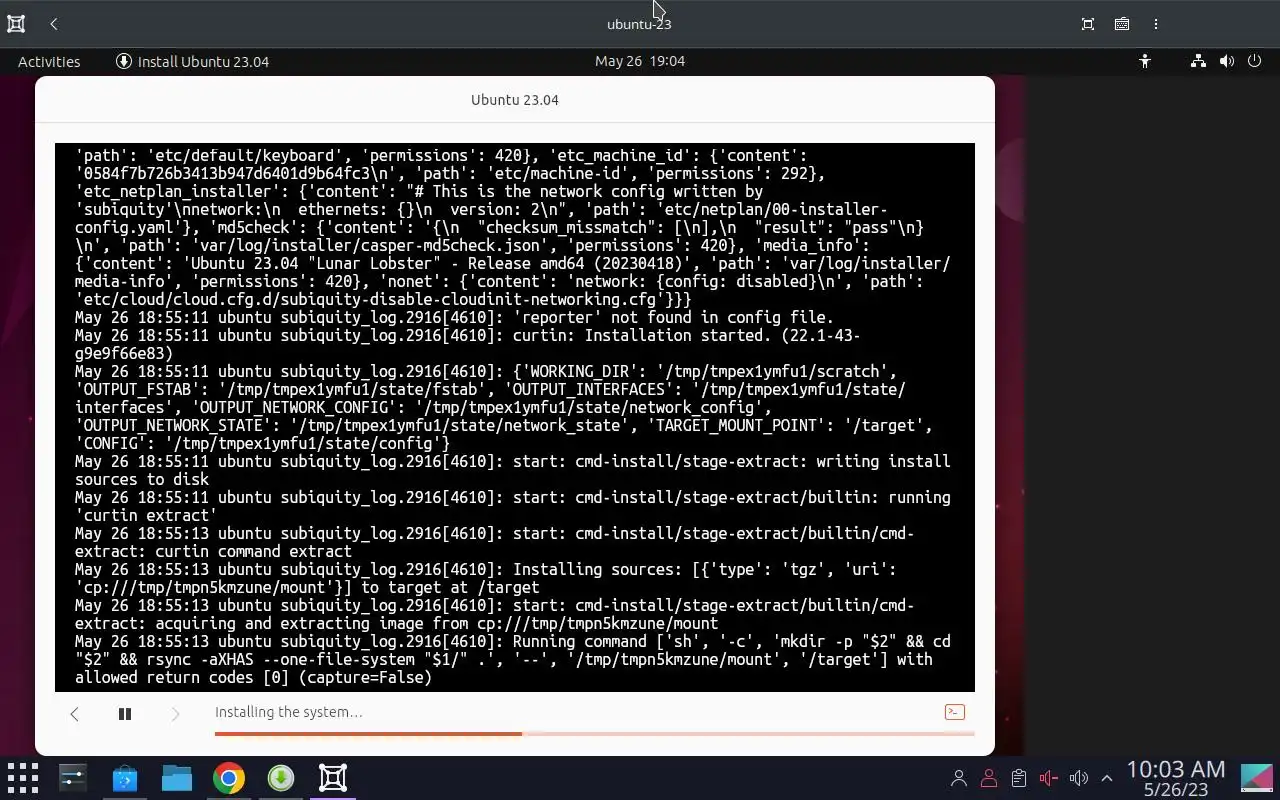Click the 'curtin: Installation started' log line
Image resolution: width=1280 pixels, height=800 pixels.
[x=467, y=345]
